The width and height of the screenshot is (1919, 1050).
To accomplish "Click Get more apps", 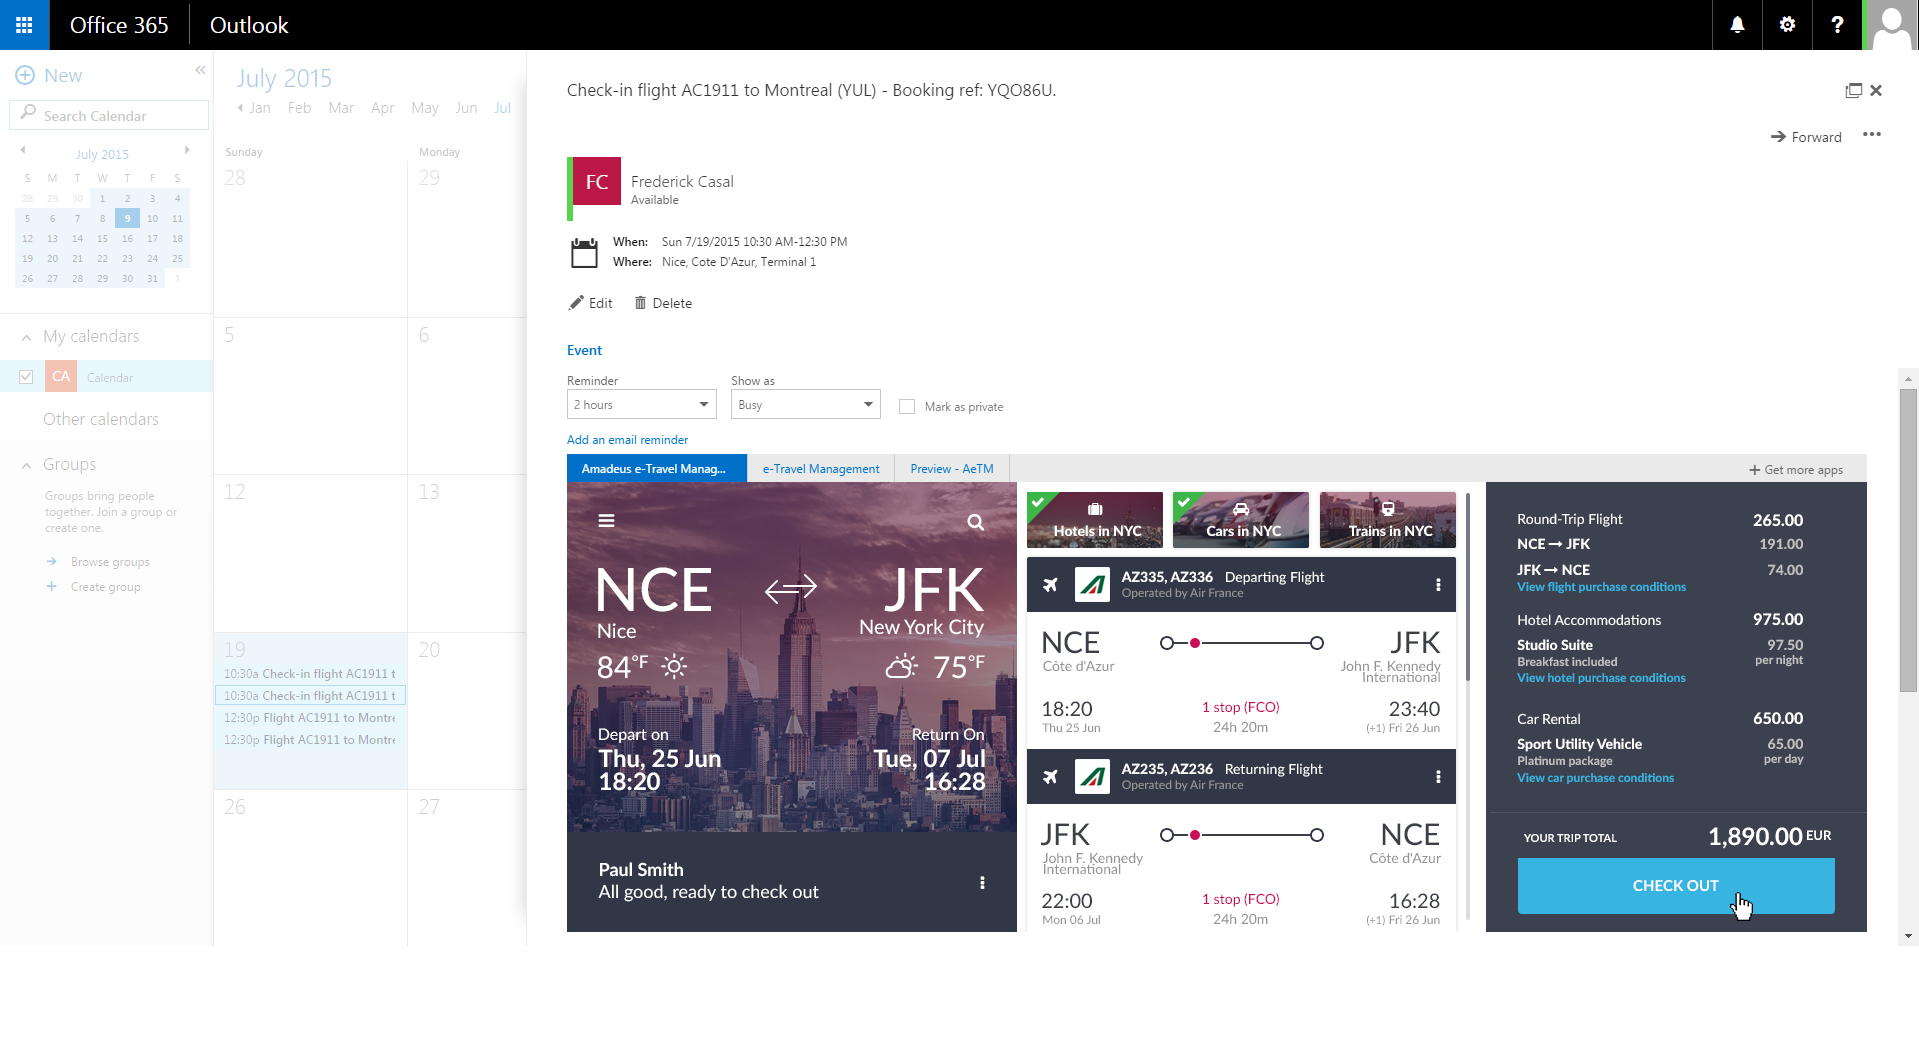I will (x=1796, y=470).
